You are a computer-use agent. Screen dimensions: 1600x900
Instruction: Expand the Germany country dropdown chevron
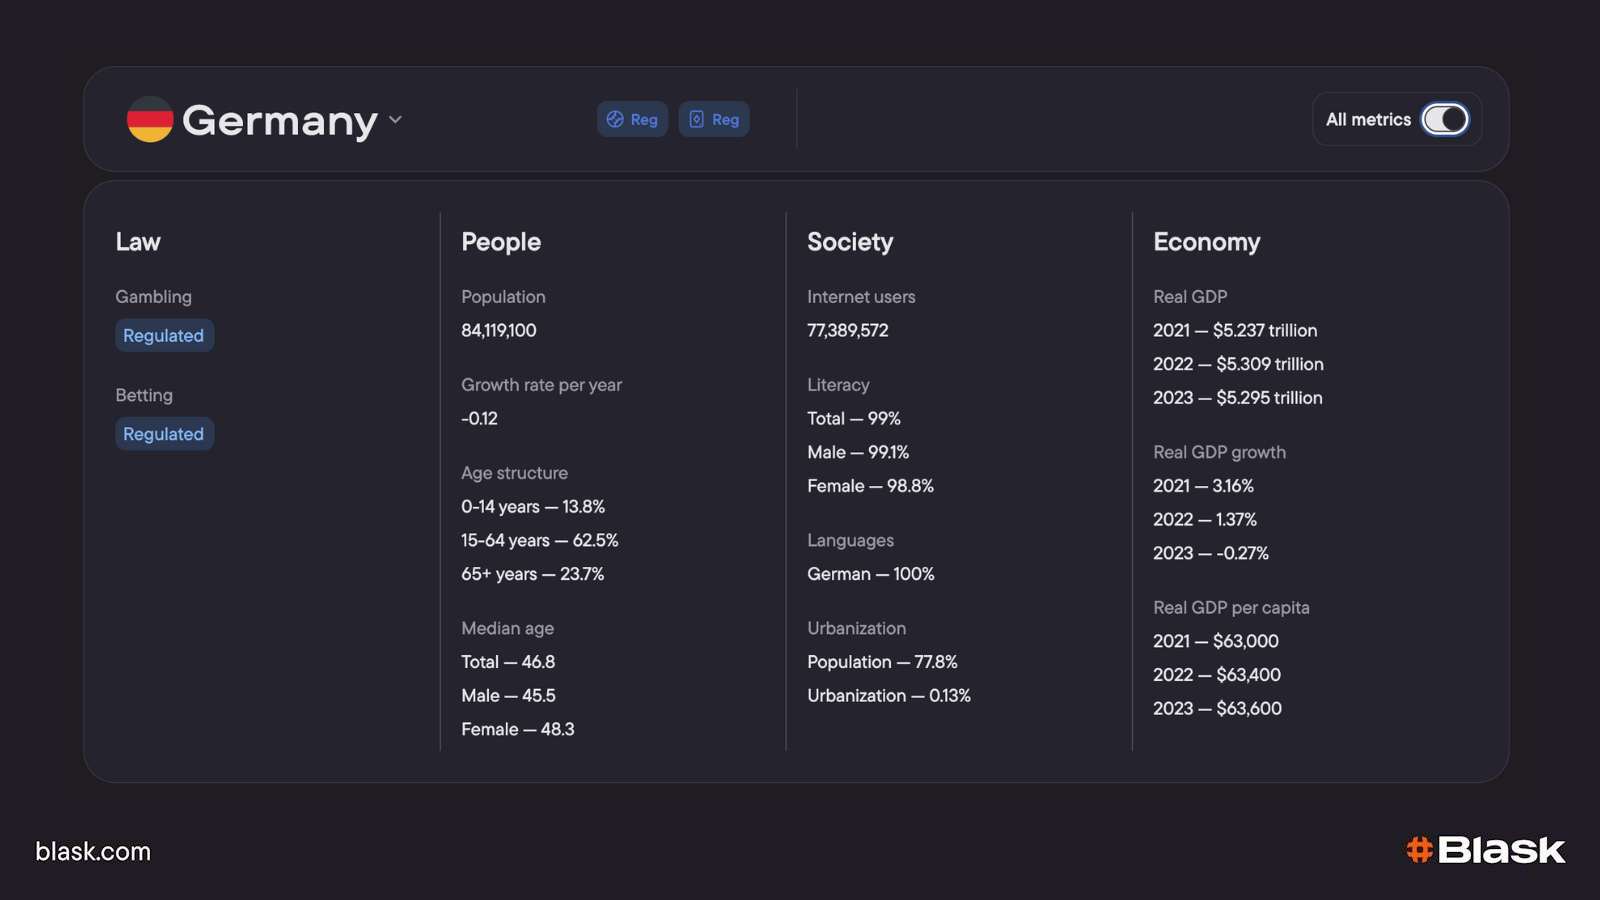(x=396, y=120)
